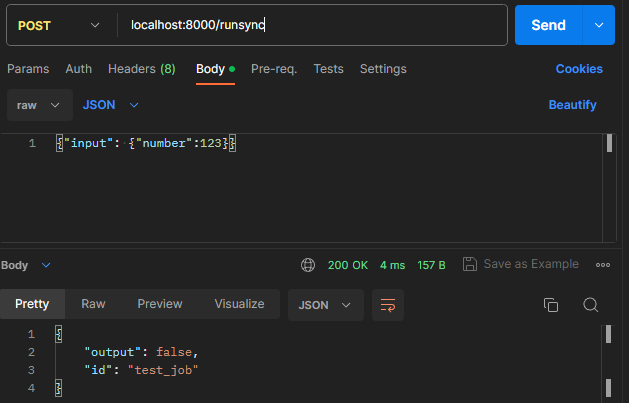The width and height of the screenshot is (629, 403).
Task: Click the Cookies link
Action: tap(579, 69)
